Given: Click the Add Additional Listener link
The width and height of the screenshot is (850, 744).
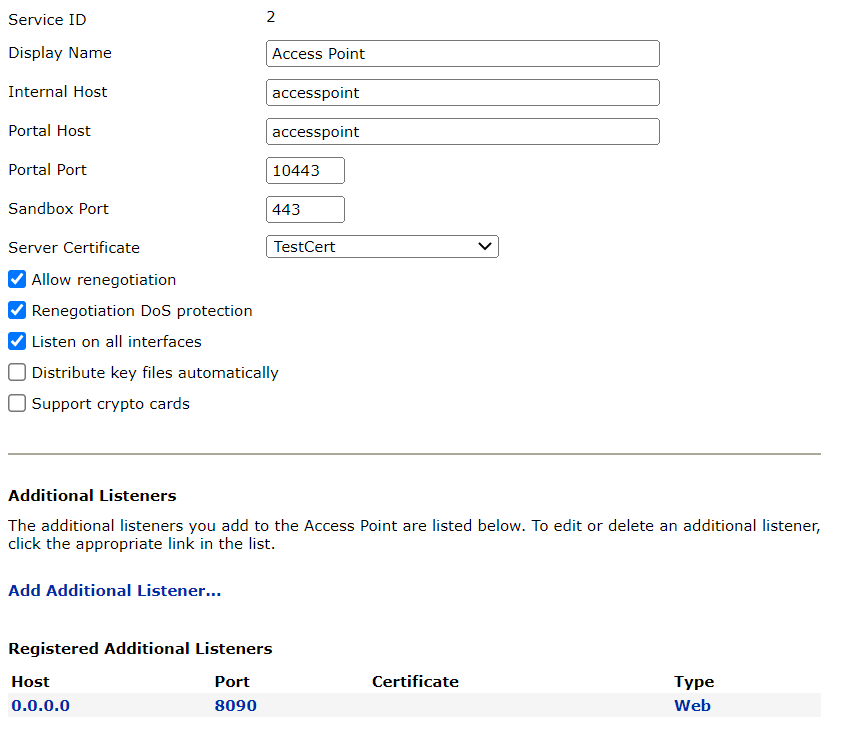Looking at the screenshot, I should pos(114,591).
